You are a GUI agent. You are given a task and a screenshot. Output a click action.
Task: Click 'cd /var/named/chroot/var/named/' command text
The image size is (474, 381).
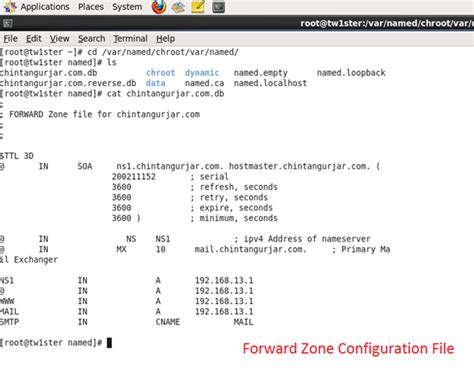163,52
